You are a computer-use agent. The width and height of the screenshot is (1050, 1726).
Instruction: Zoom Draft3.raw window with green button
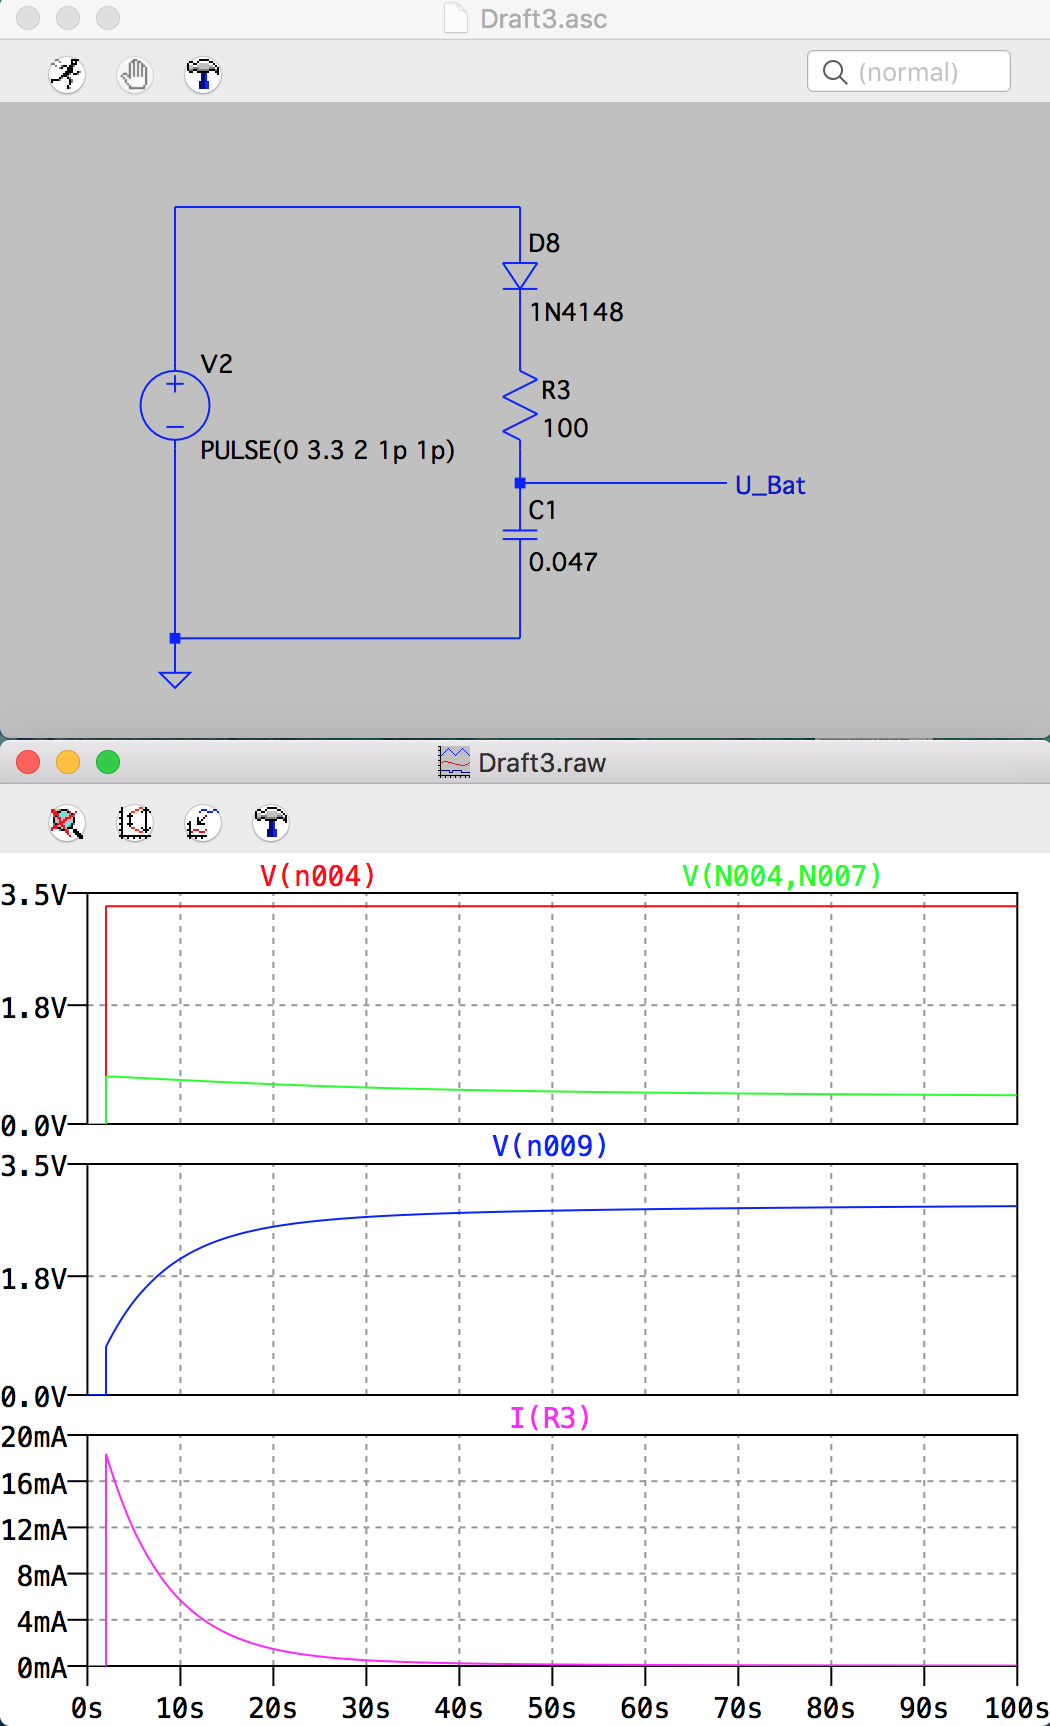(108, 762)
